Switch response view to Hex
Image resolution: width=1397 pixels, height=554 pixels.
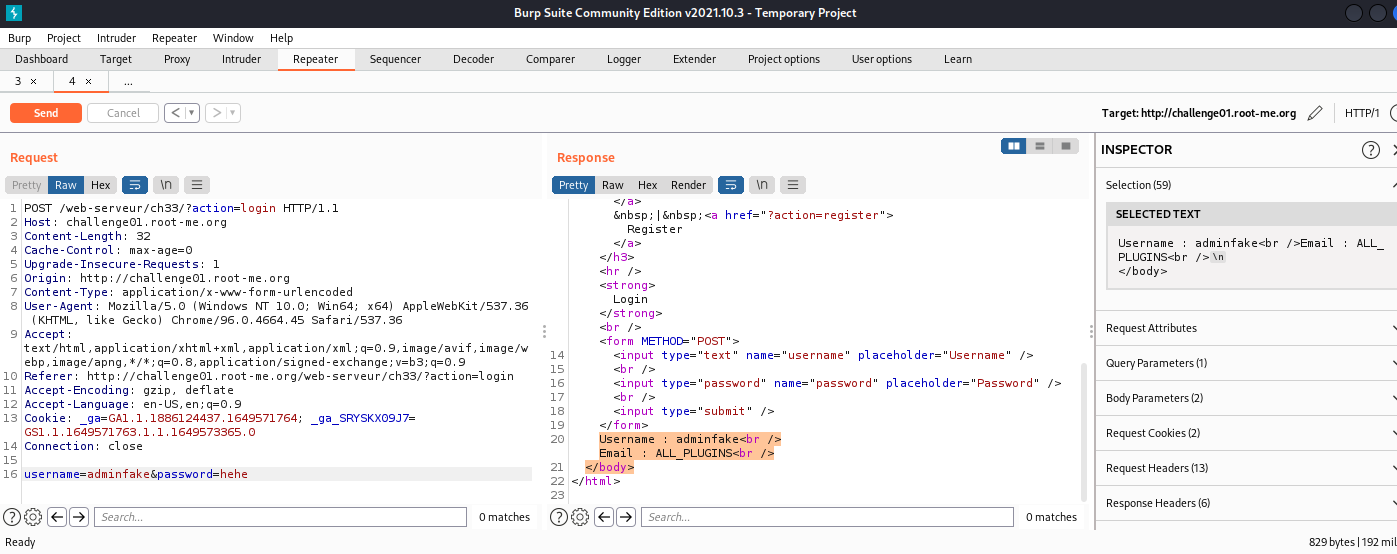pos(648,185)
